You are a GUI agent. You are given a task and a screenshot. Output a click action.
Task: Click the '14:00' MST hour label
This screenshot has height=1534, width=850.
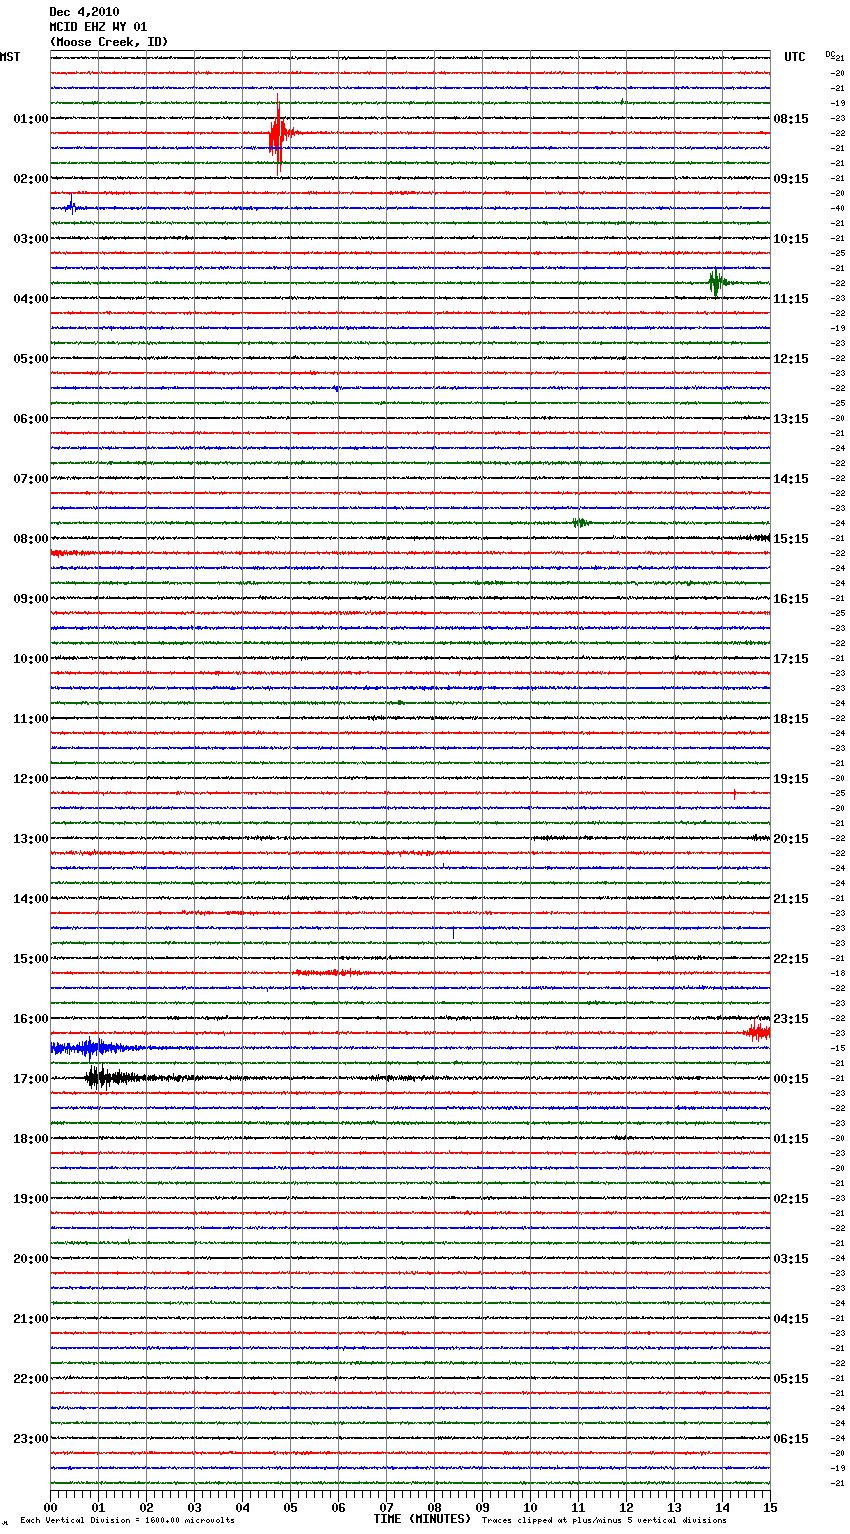[x=30, y=899]
